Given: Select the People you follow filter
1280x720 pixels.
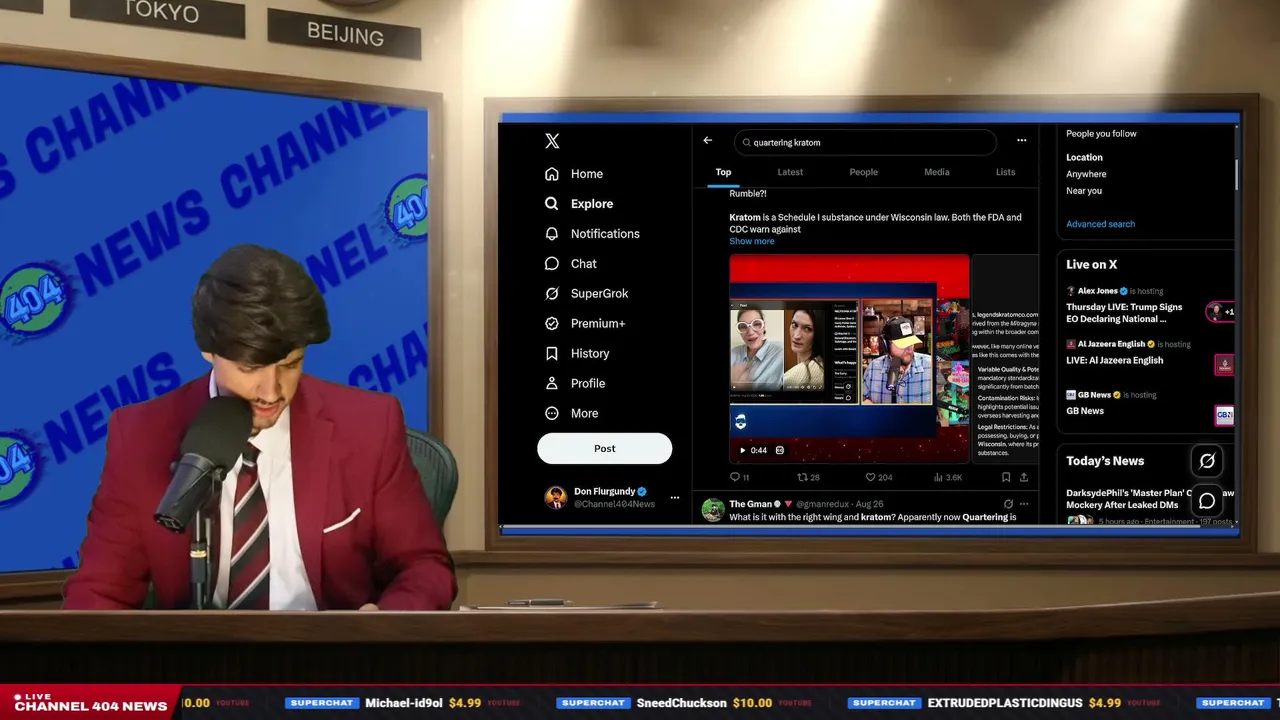Looking at the screenshot, I should click(1101, 134).
